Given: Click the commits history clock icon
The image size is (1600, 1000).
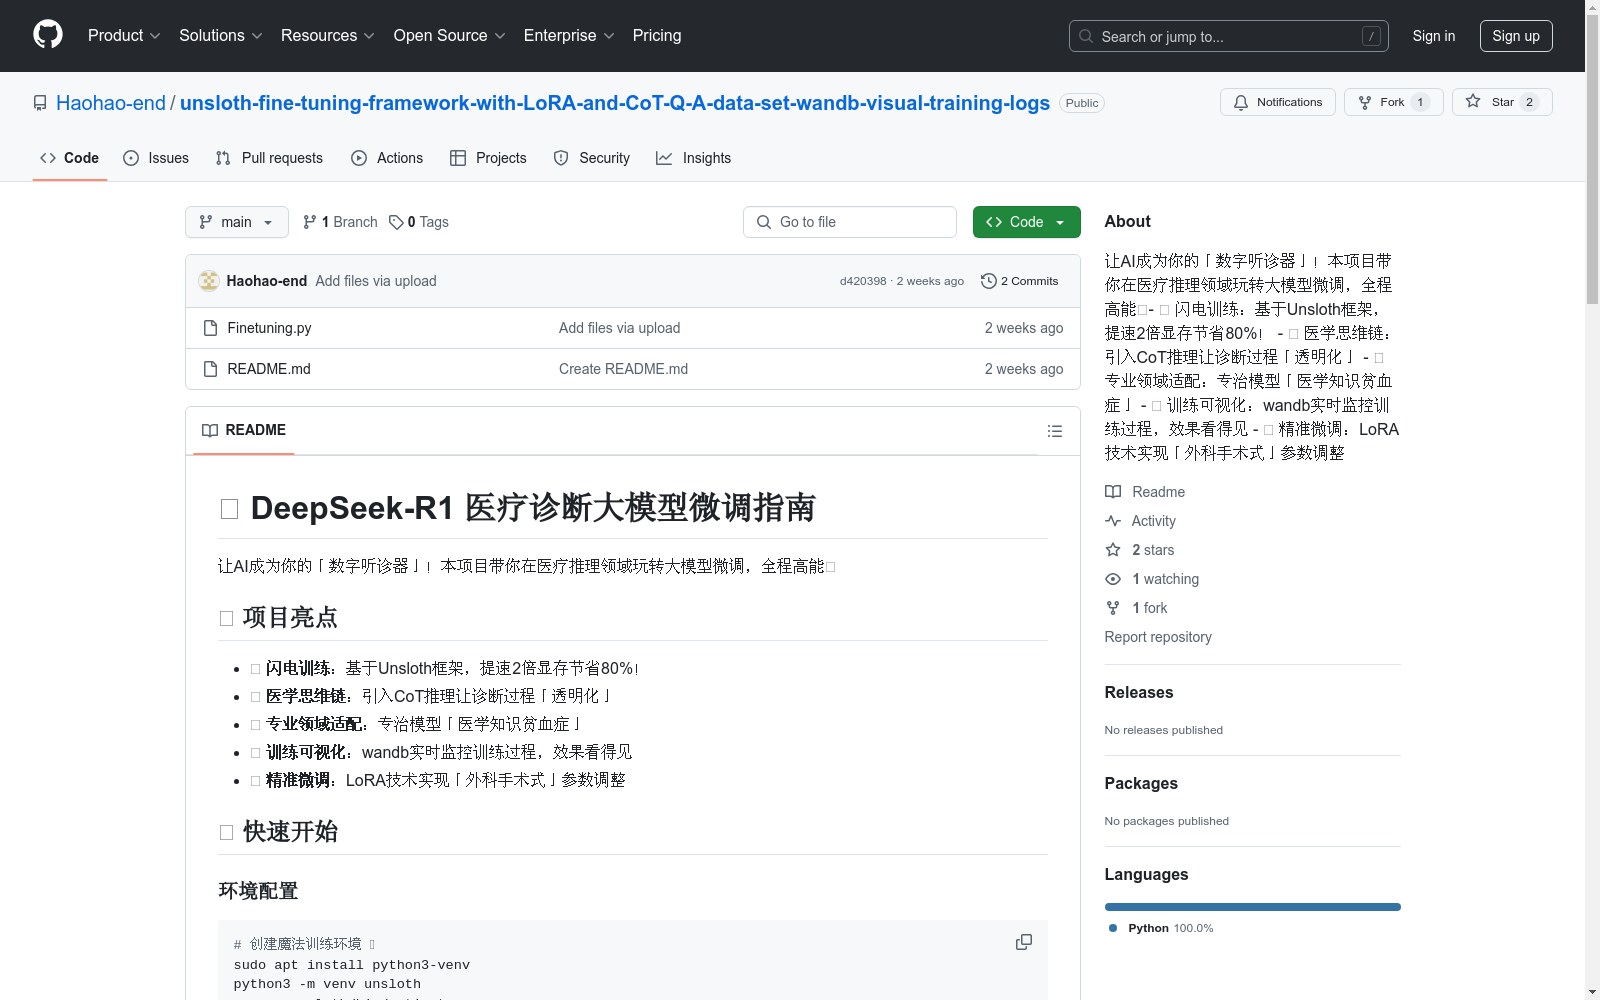Looking at the screenshot, I should pos(989,281).
